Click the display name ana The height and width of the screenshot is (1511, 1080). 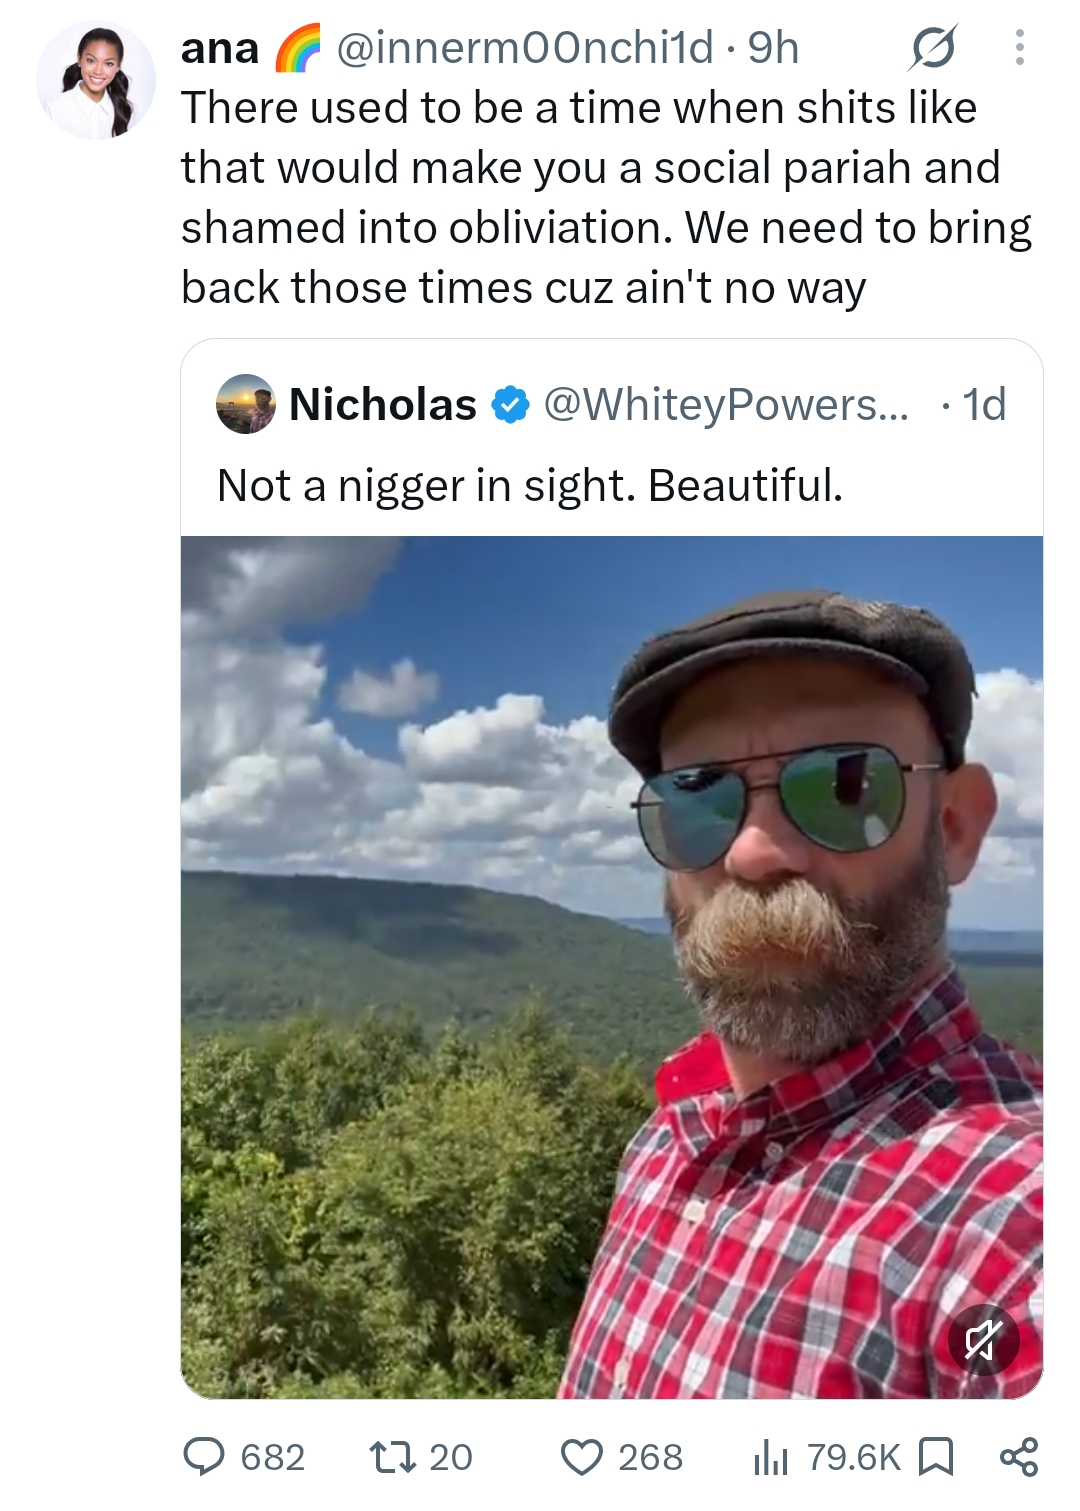pyautogui.click(x=220, y=47)
